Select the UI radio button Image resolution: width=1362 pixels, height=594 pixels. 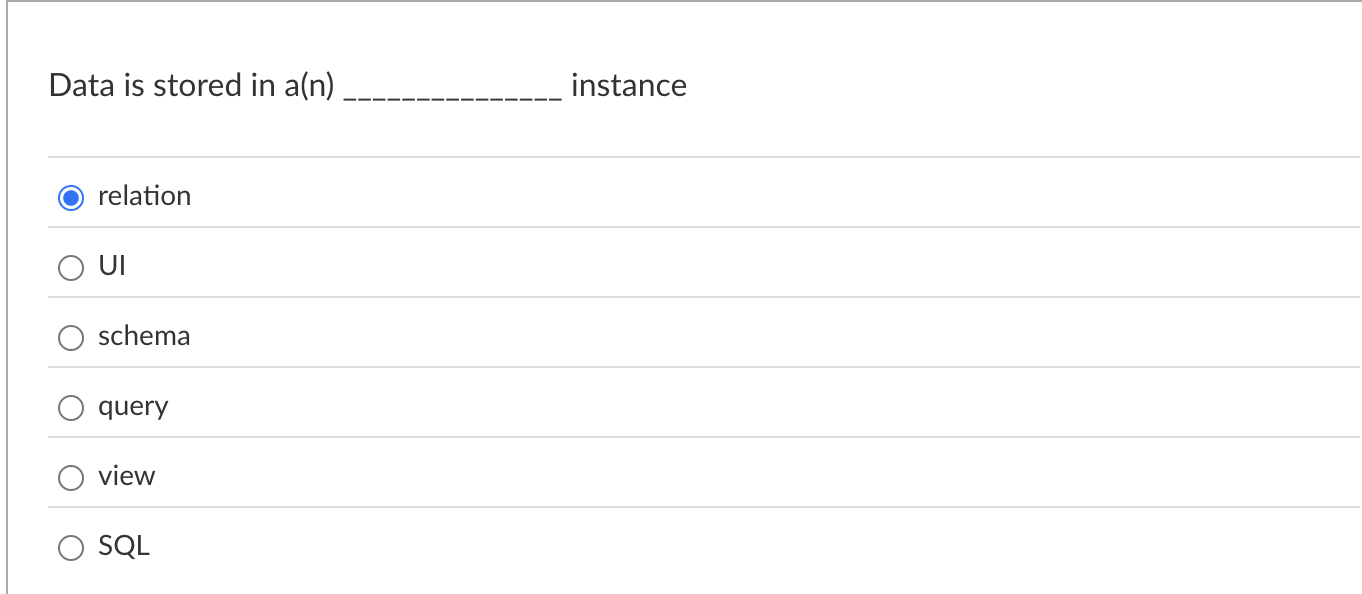pyautogui.click(x=70, y=267)
